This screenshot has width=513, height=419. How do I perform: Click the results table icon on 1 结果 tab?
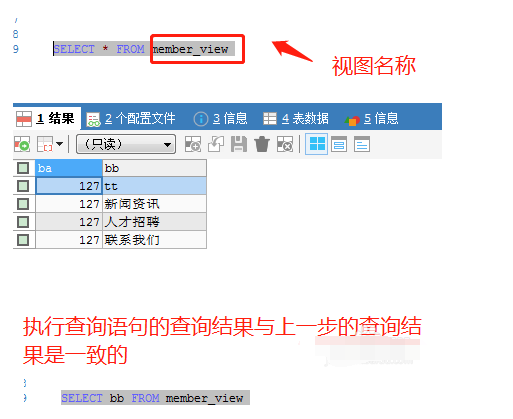(x=24, y=119)
